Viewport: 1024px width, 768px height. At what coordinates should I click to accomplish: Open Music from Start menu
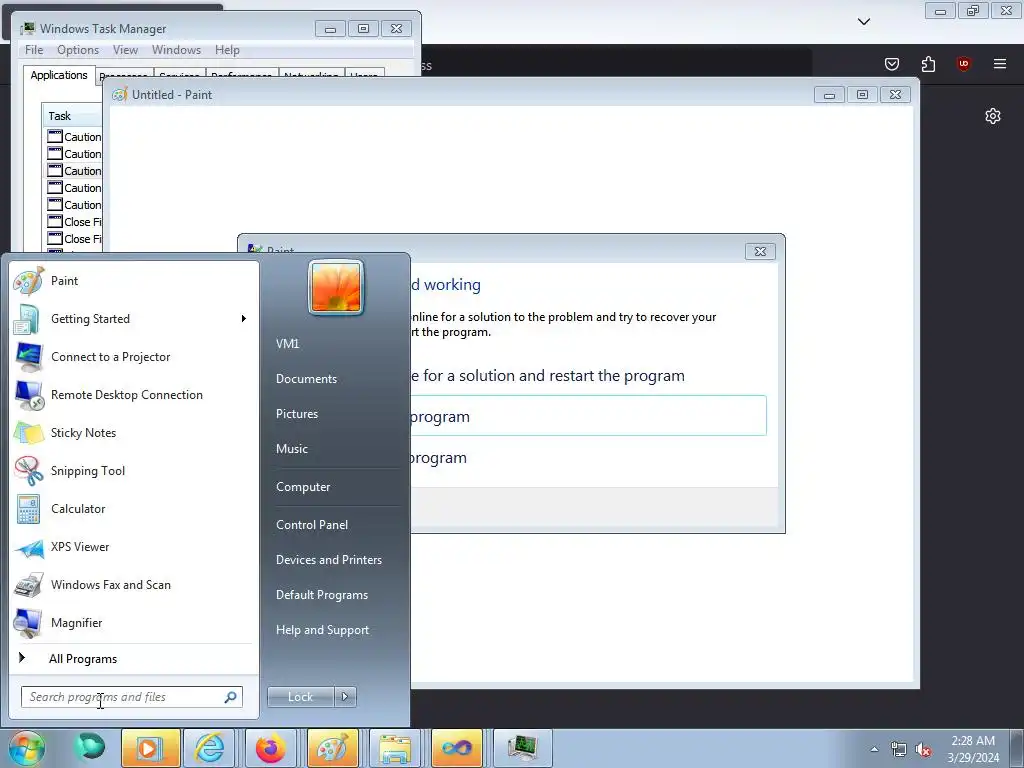(292, 449)
